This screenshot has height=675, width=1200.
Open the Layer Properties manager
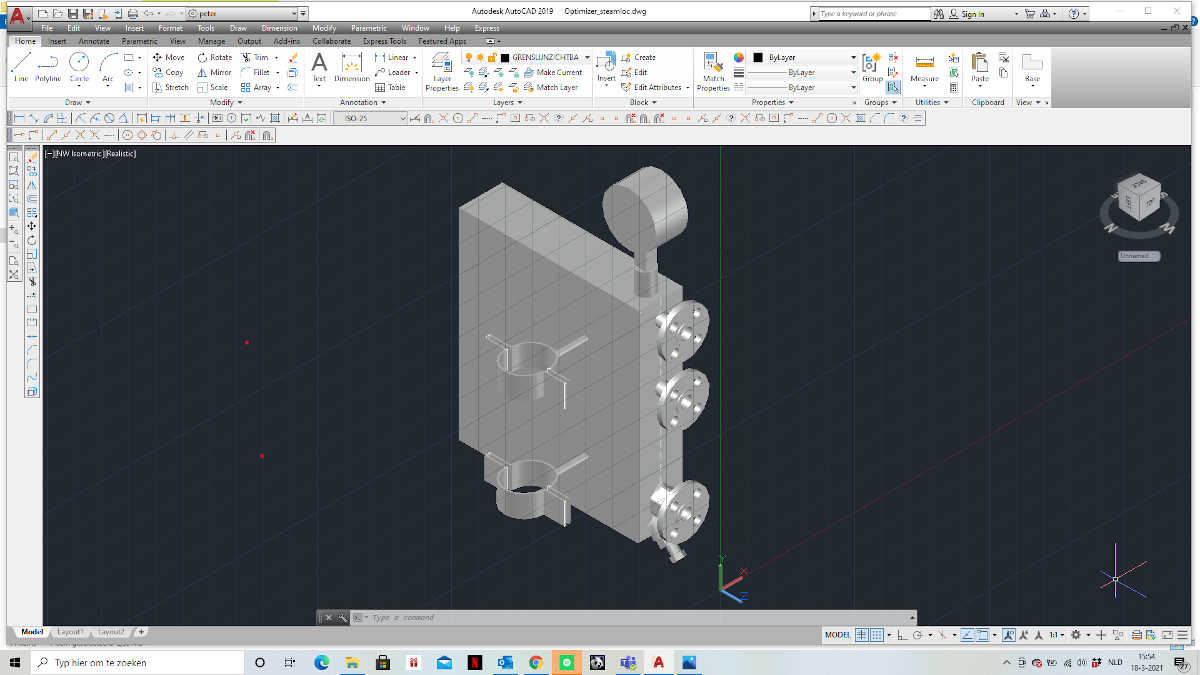tap(442, 71)
